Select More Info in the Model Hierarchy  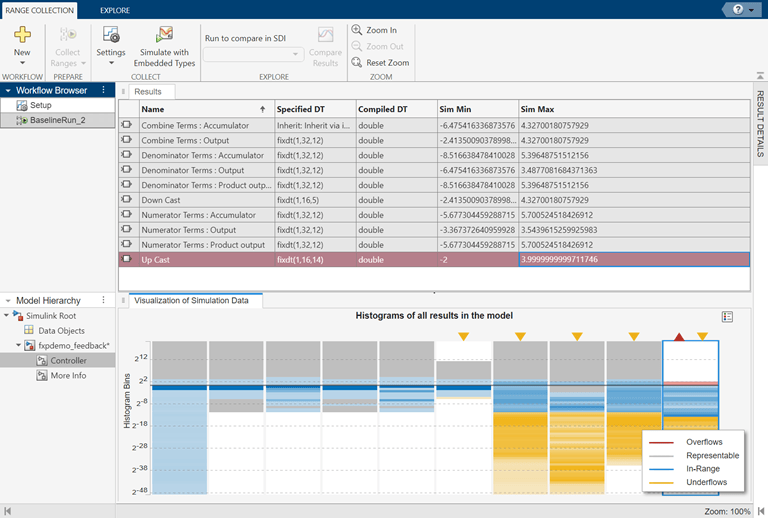tap(68, 376)
